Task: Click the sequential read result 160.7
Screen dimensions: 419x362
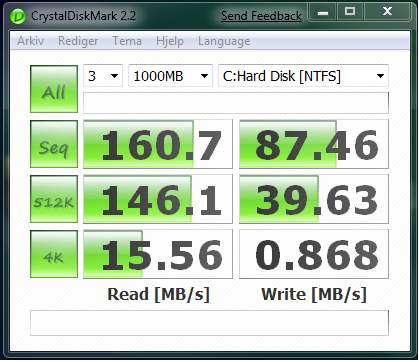Action: 158,144
